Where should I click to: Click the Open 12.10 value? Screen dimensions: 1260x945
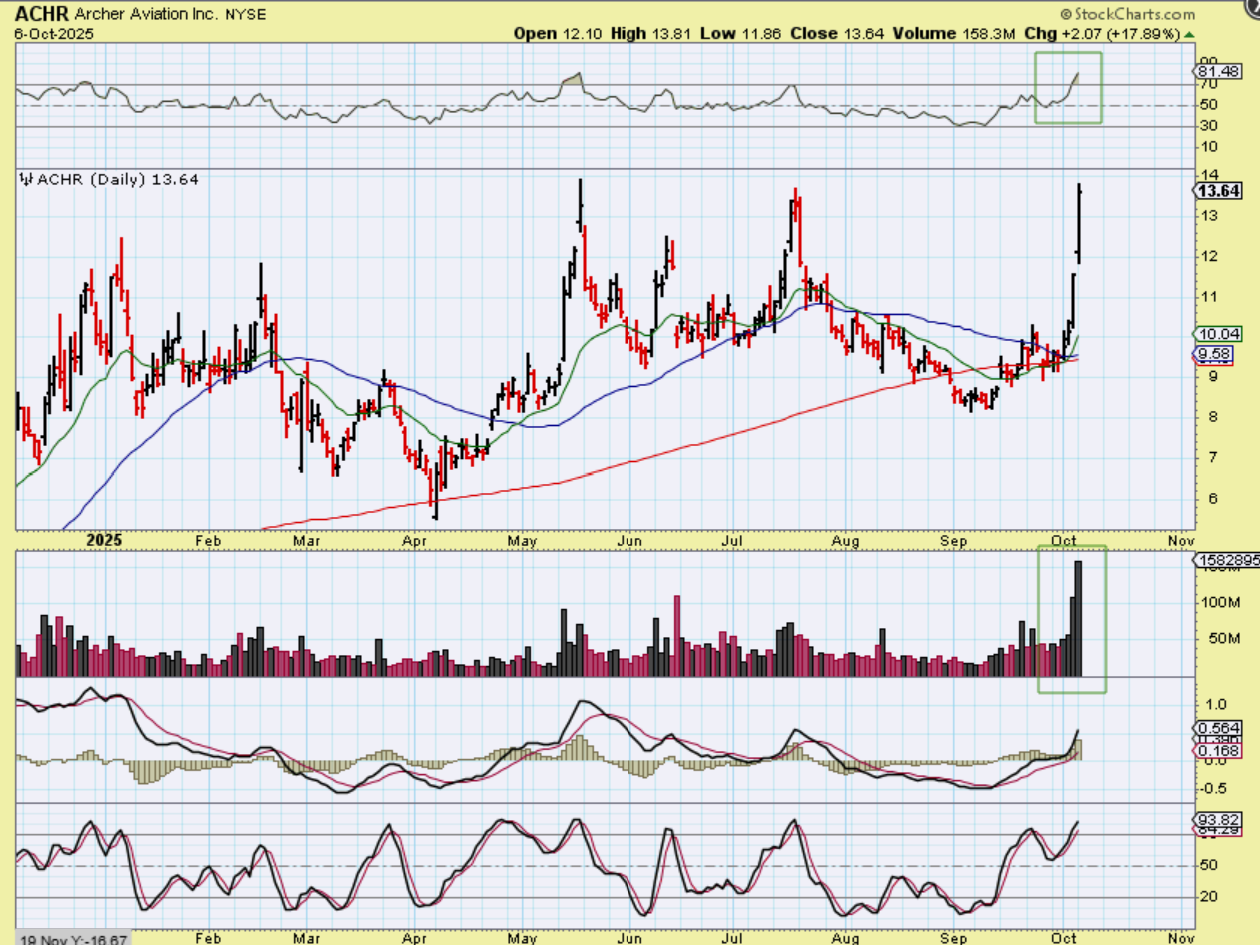pos(559,33)
